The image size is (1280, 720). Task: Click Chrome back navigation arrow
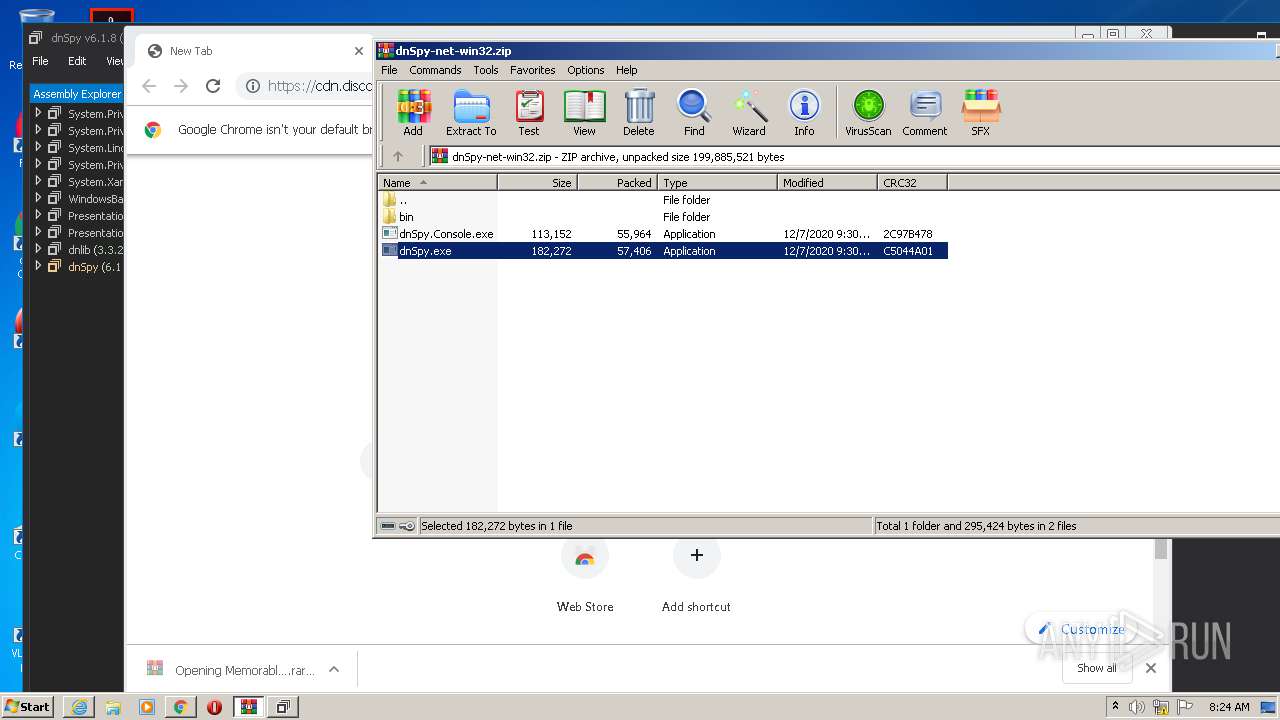pyautogui.click(x=149, y=86)
